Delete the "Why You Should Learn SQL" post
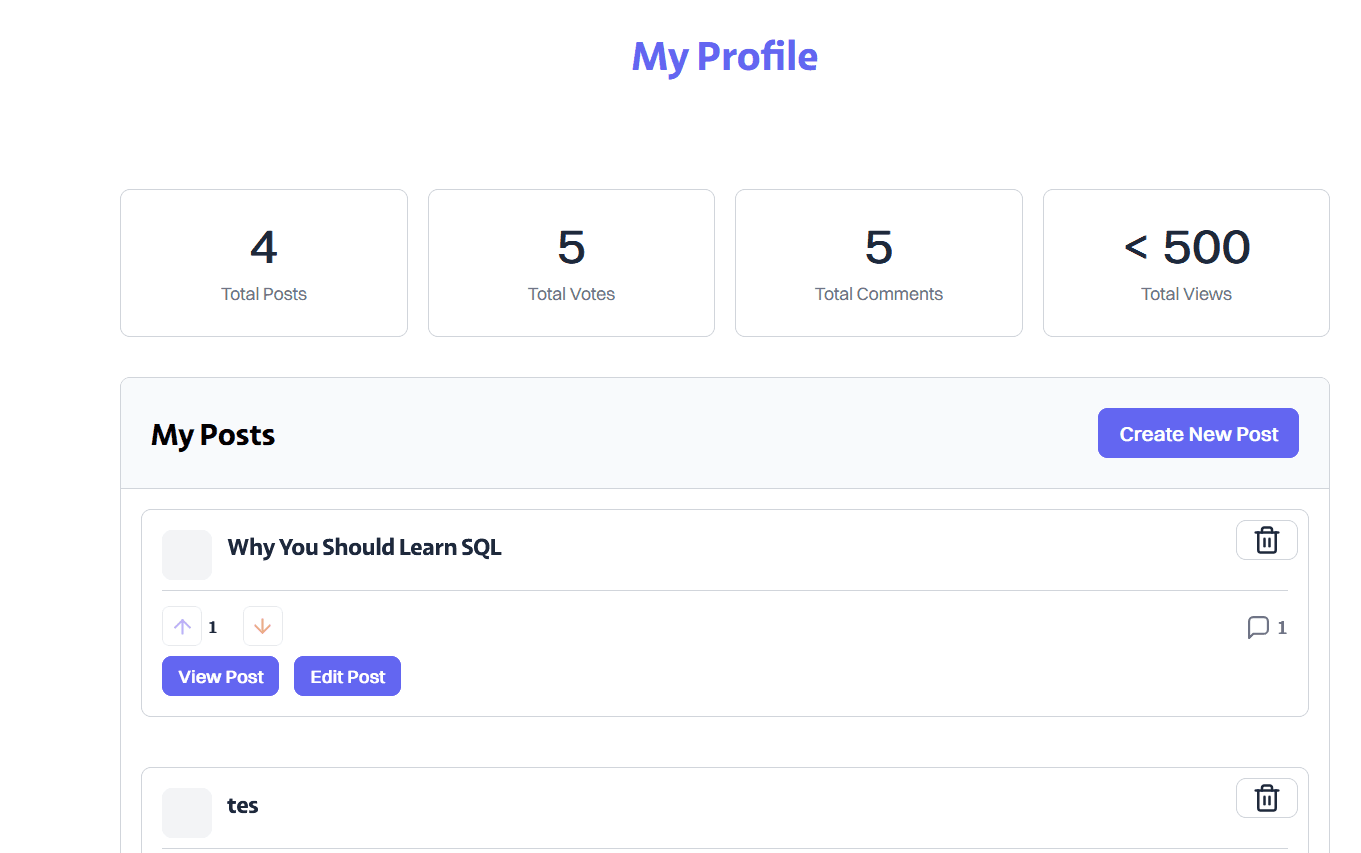1361x853 pixels. (1266, 540)
